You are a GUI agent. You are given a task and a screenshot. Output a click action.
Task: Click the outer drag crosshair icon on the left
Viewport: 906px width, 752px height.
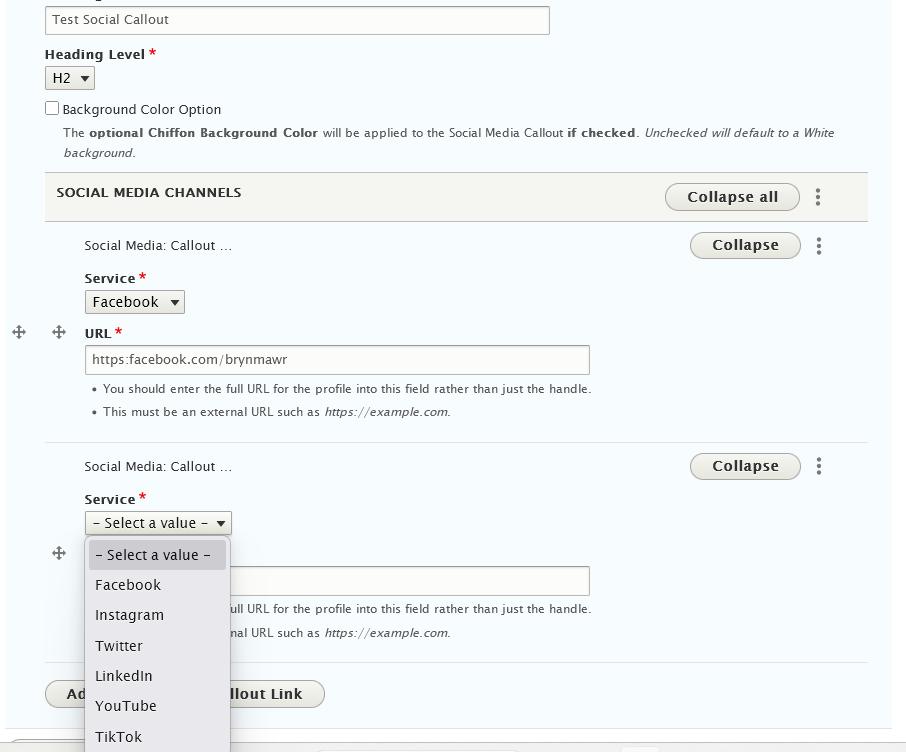[x=19, y=332]
